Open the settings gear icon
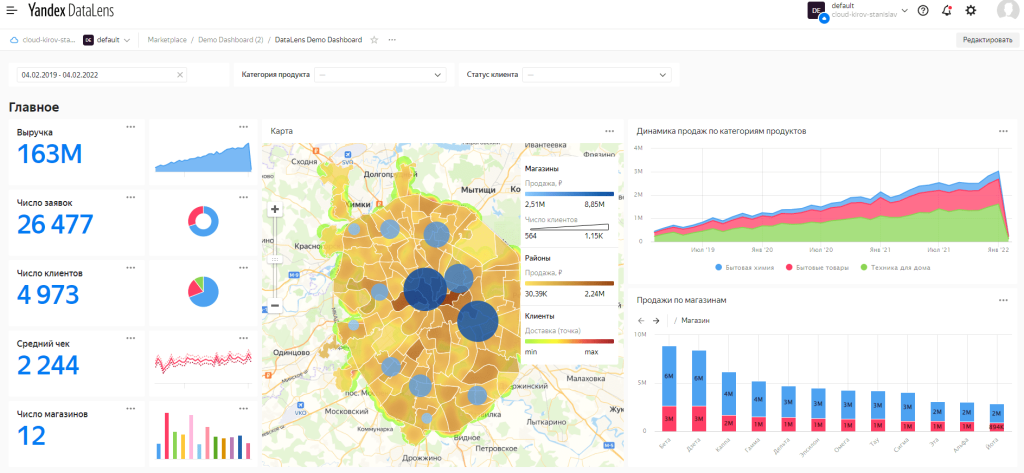The height and width of the screenshot is (473, 1024). (970, 10)
